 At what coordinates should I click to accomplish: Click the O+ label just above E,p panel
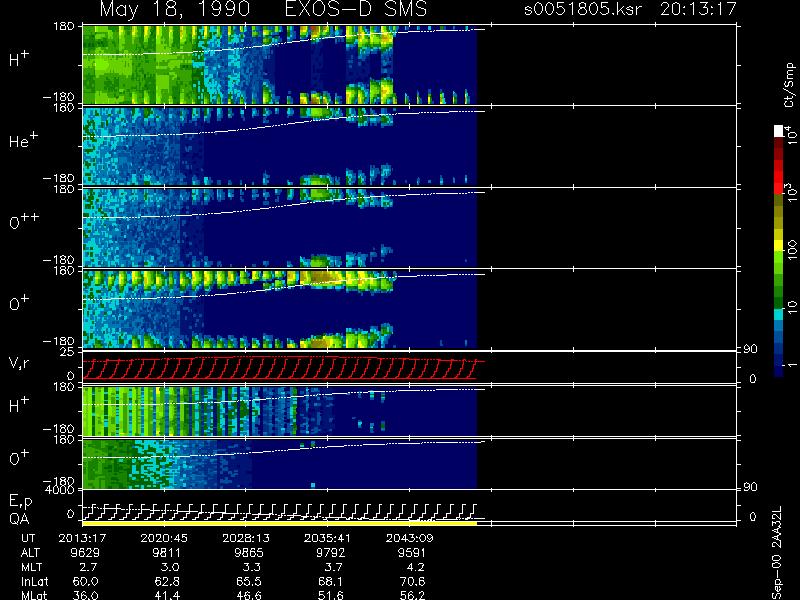click(19, 458)
